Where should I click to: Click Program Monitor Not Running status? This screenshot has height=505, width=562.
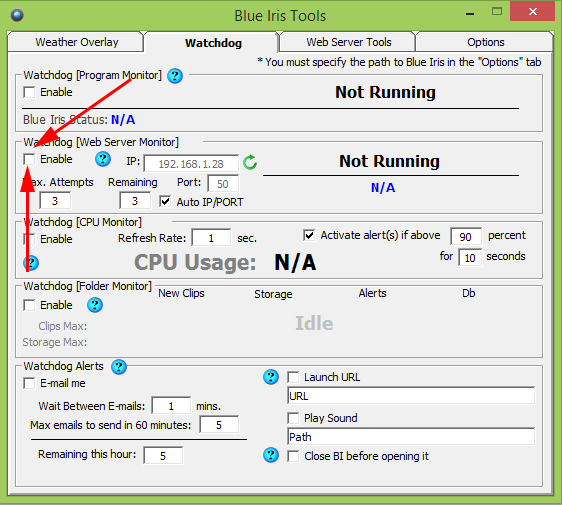tap(385, 92)
